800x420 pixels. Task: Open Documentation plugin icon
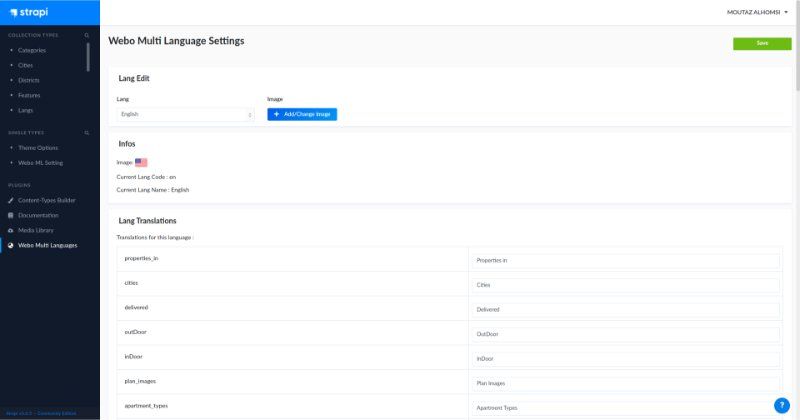click(11, 215)
